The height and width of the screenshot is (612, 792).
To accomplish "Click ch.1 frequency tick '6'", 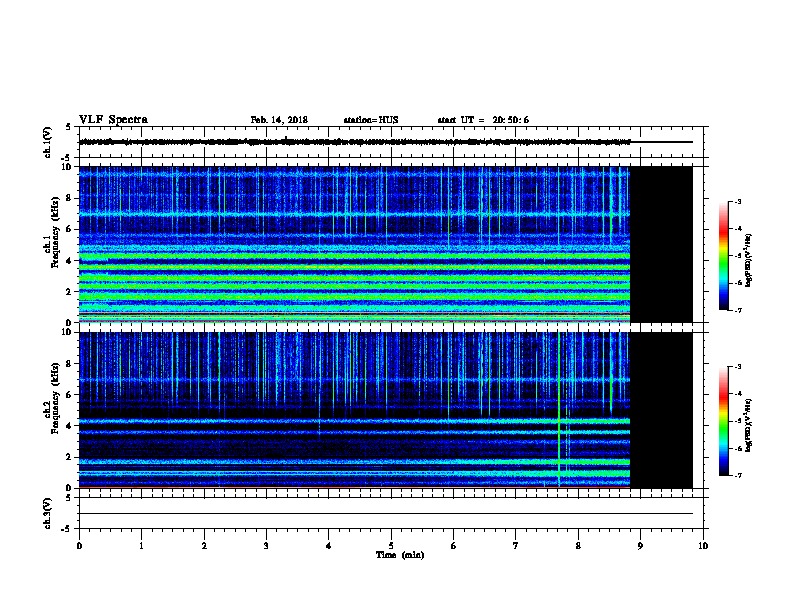I will [69, 229].
